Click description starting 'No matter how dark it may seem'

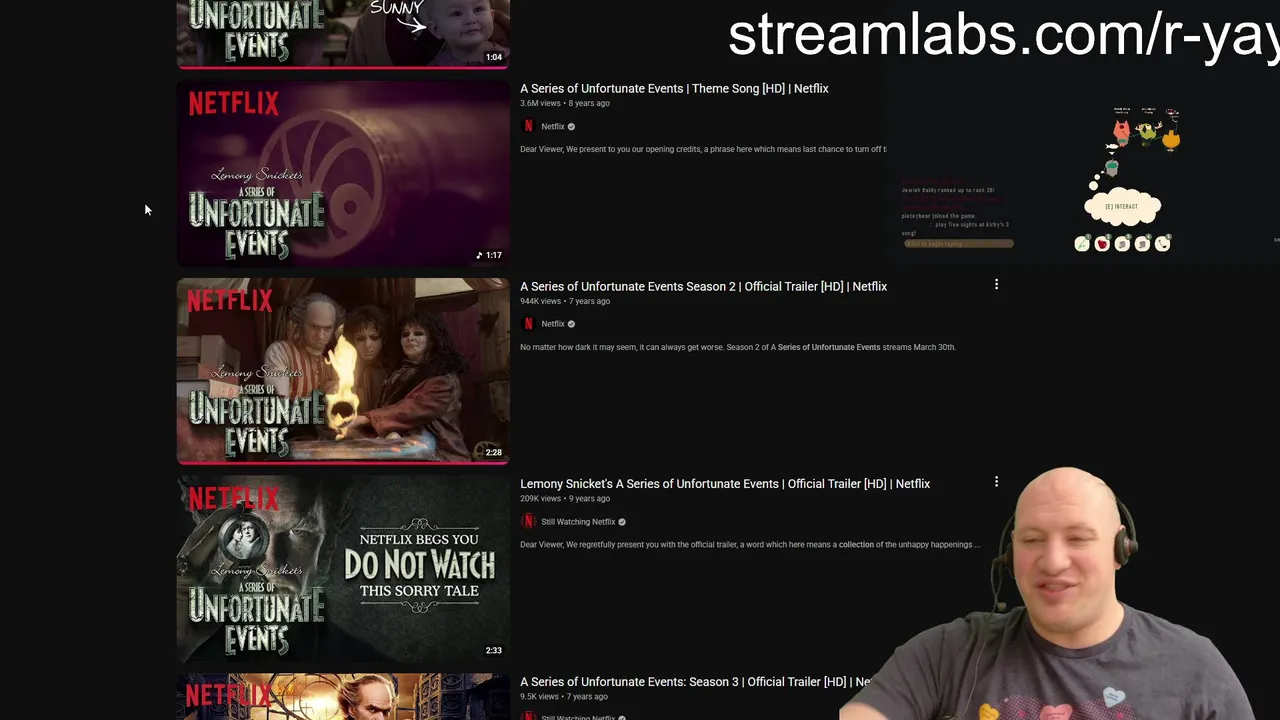pyautogui.click(x=738, y=347)
